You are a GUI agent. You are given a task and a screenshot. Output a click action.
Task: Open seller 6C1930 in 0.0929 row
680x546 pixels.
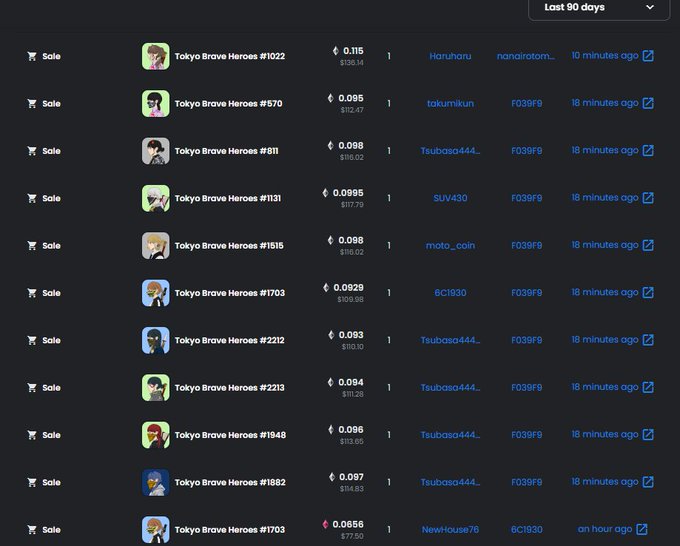450,293
